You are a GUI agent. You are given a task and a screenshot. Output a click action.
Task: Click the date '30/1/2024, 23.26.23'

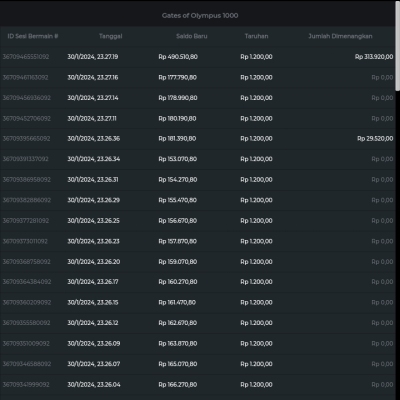pos(93,241)
